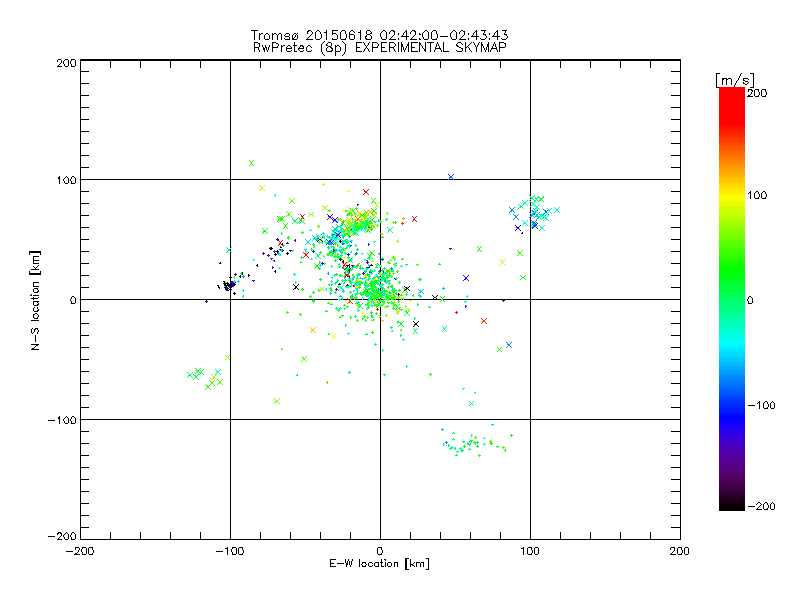Click the green dot cluster below -100 km south
This screenshot has width=800, height=600.
click(x=477, y=440)
